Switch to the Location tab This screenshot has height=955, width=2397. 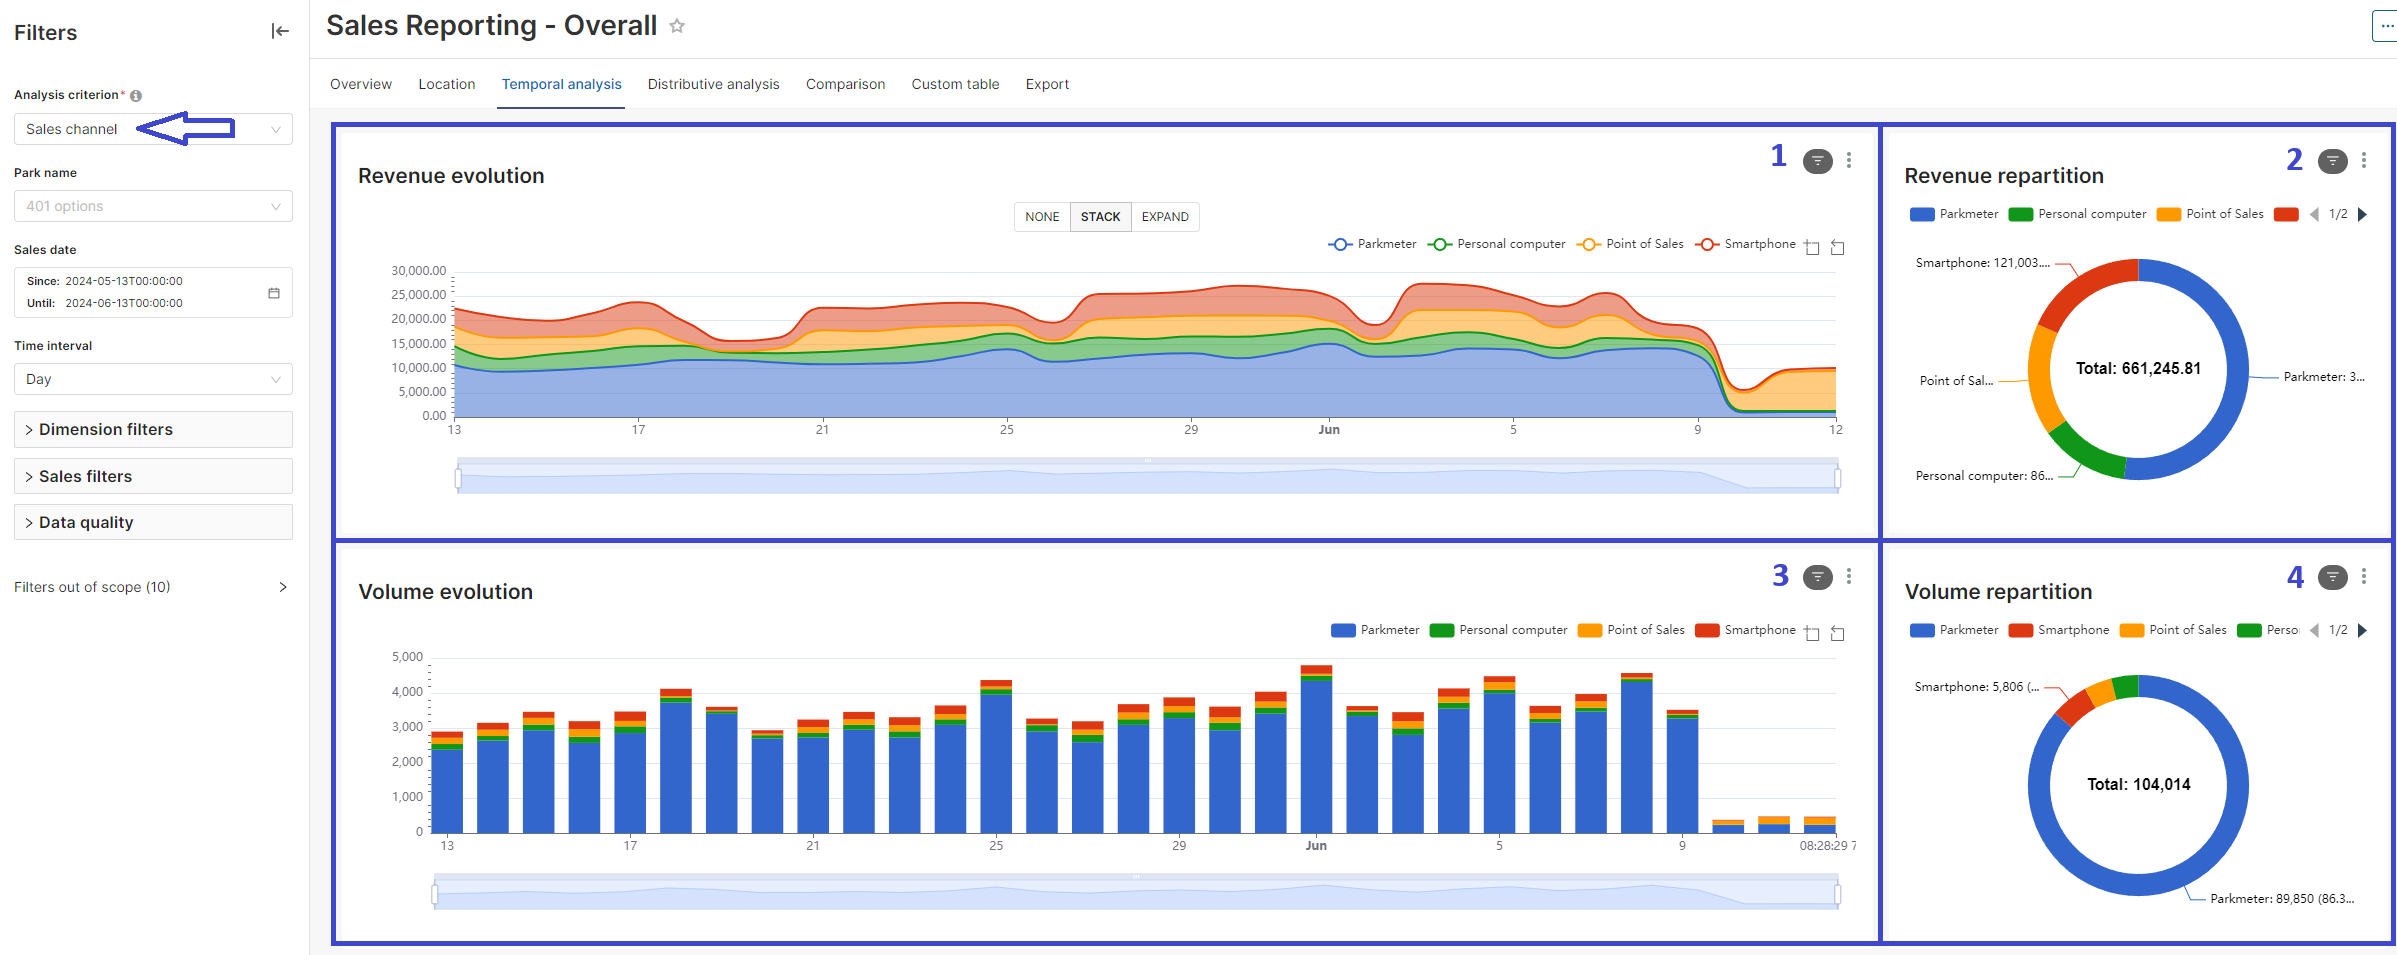point(447,84)
